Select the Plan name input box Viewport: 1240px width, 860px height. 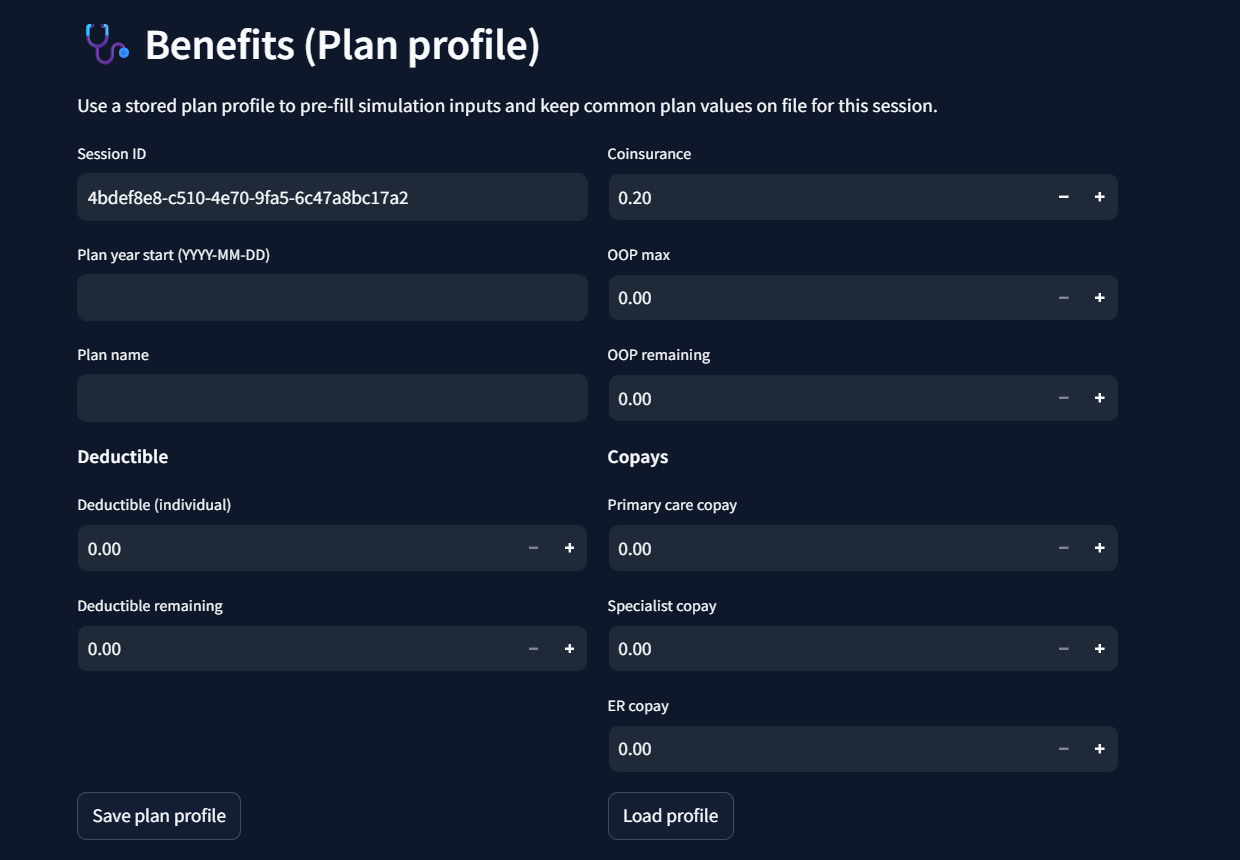331,398
